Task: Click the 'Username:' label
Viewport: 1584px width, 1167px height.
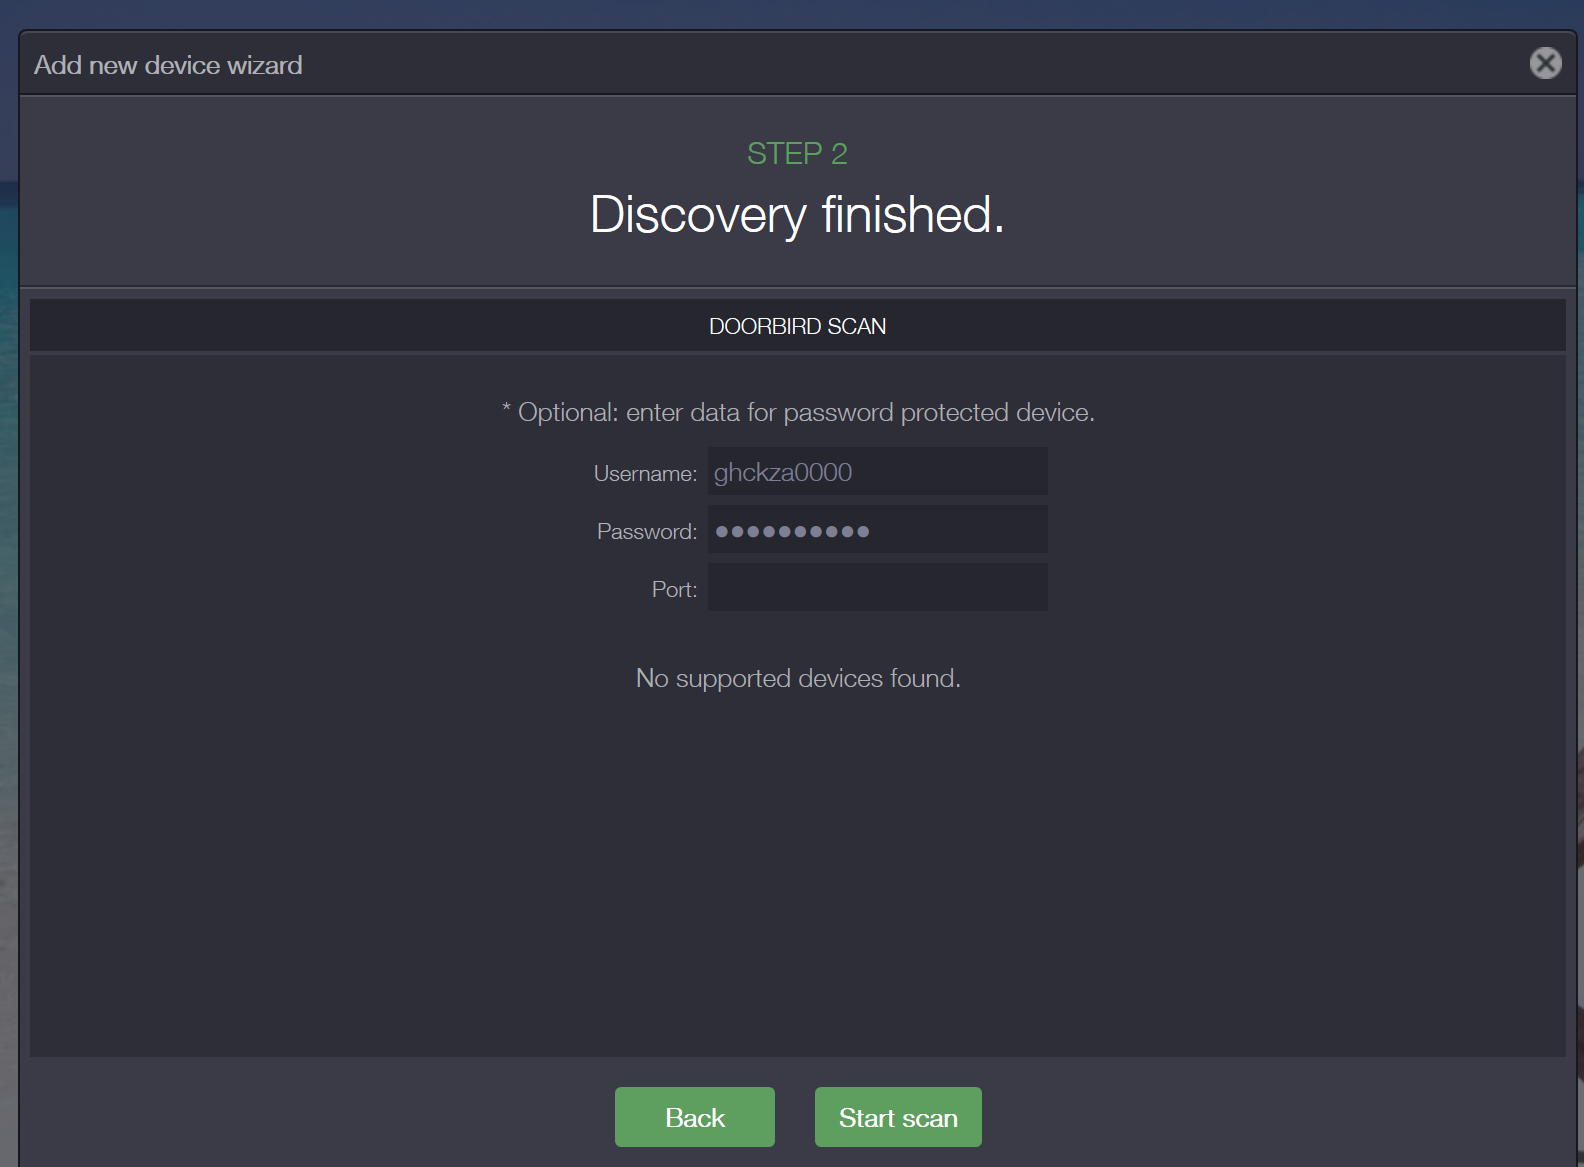Action: click(x=645, y=473)
